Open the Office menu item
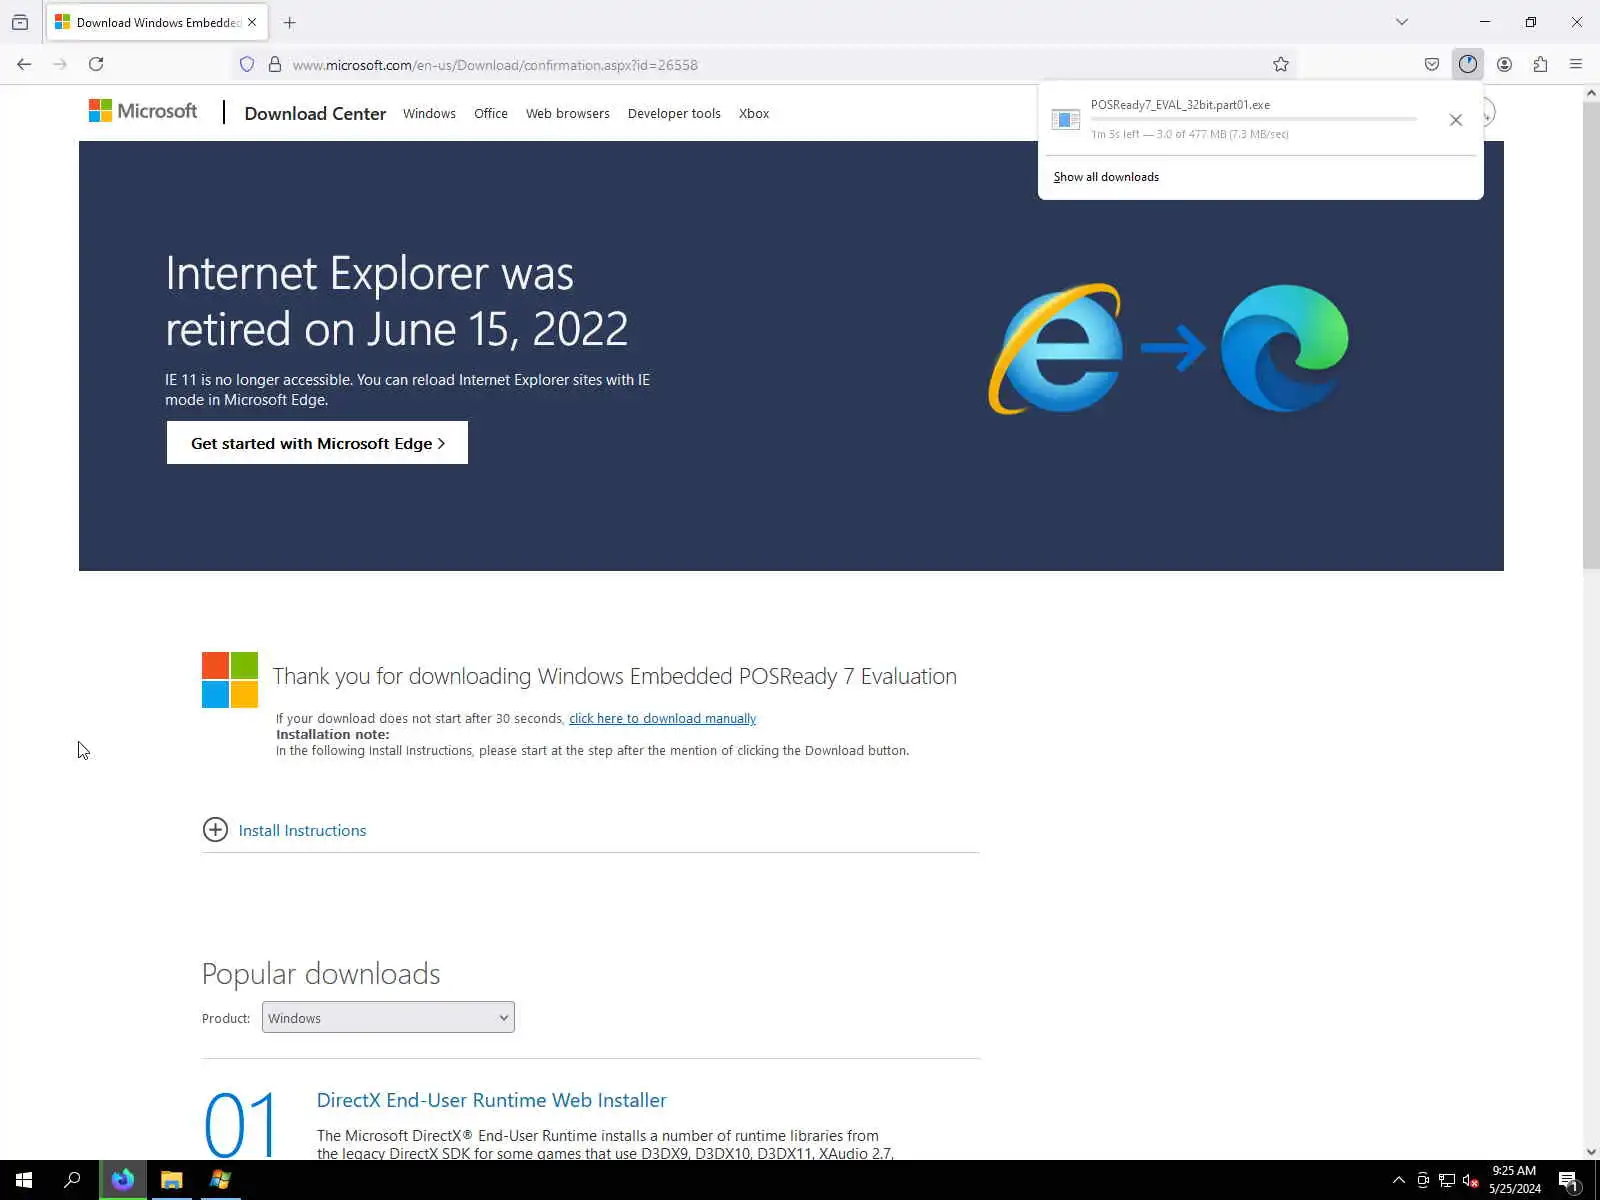Image resolution: width=1600 pixels, height=1200 pixels. (x=491, y=114)
